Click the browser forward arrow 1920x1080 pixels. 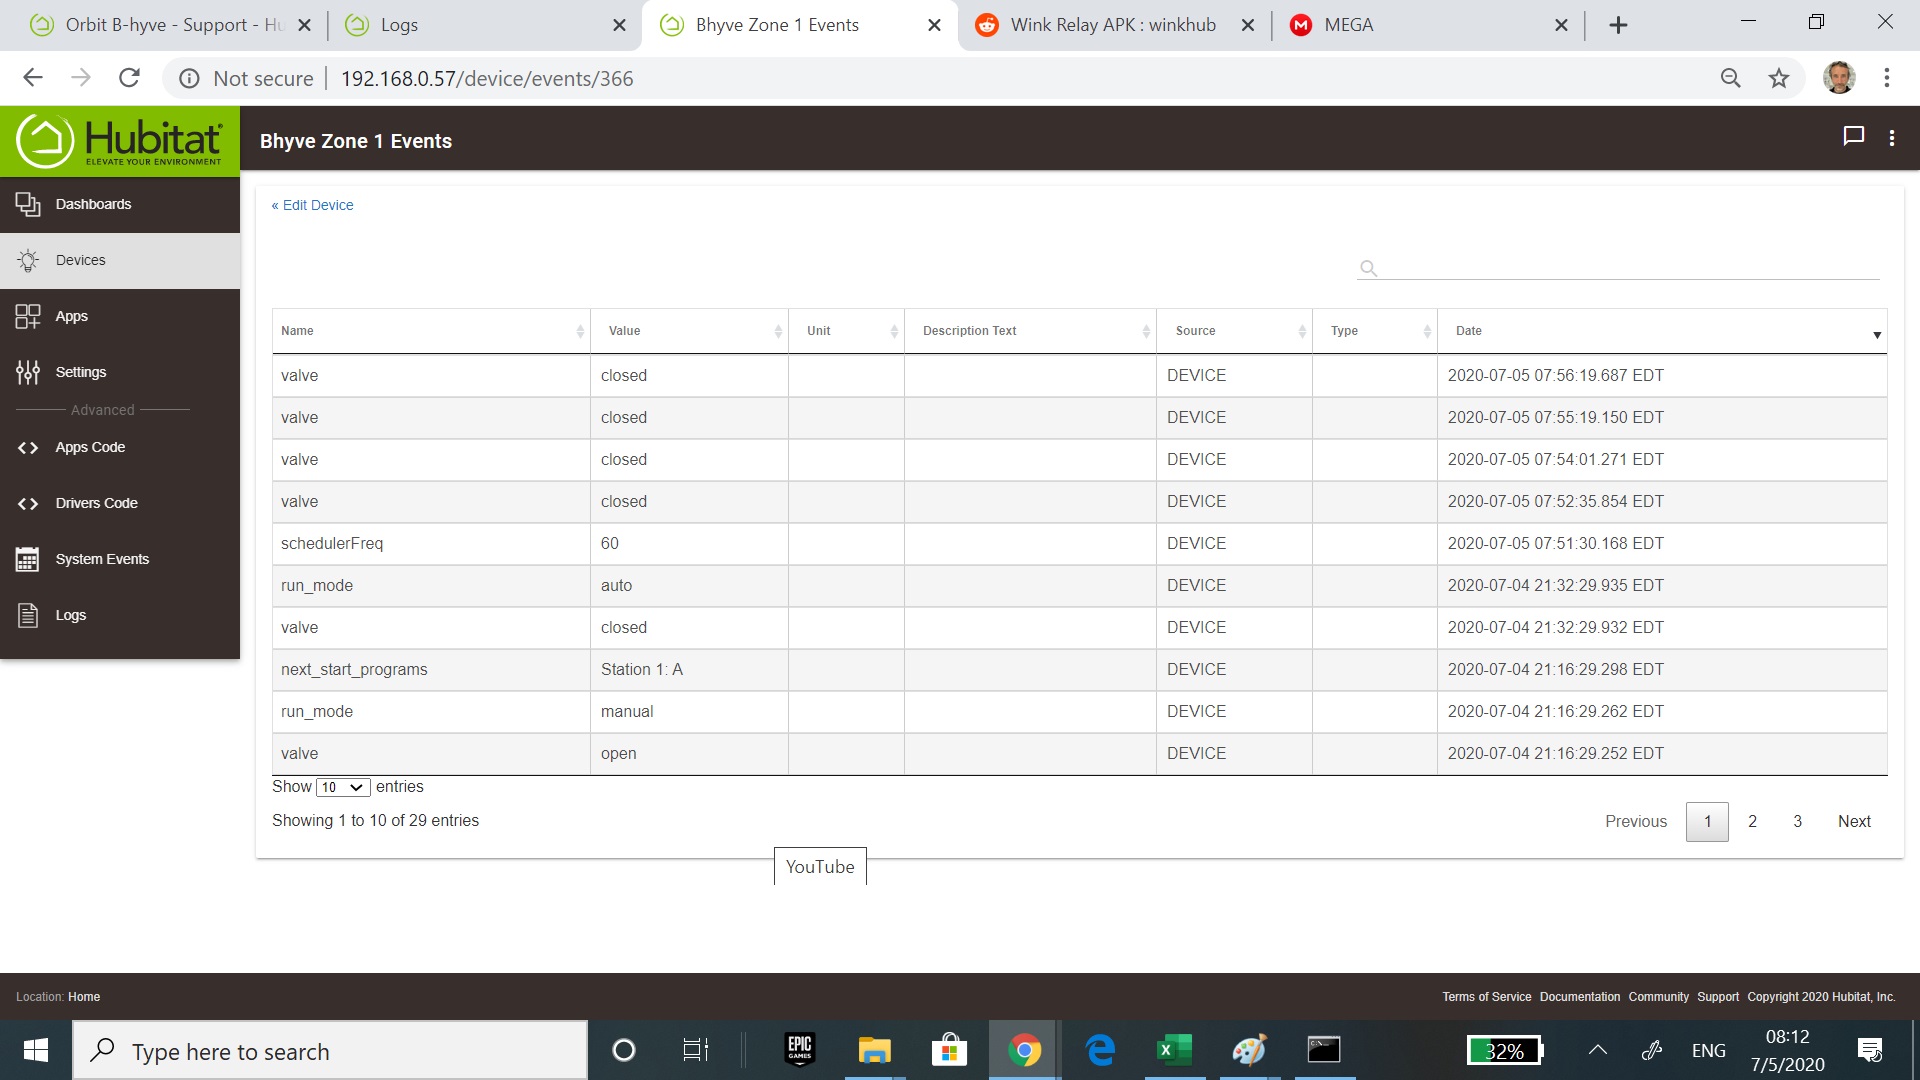click(x=81, y=78)
